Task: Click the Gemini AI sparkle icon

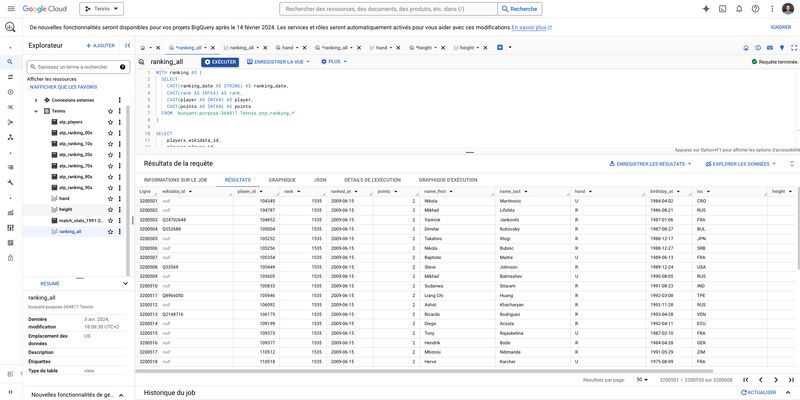Action: (x=706, y=8)
